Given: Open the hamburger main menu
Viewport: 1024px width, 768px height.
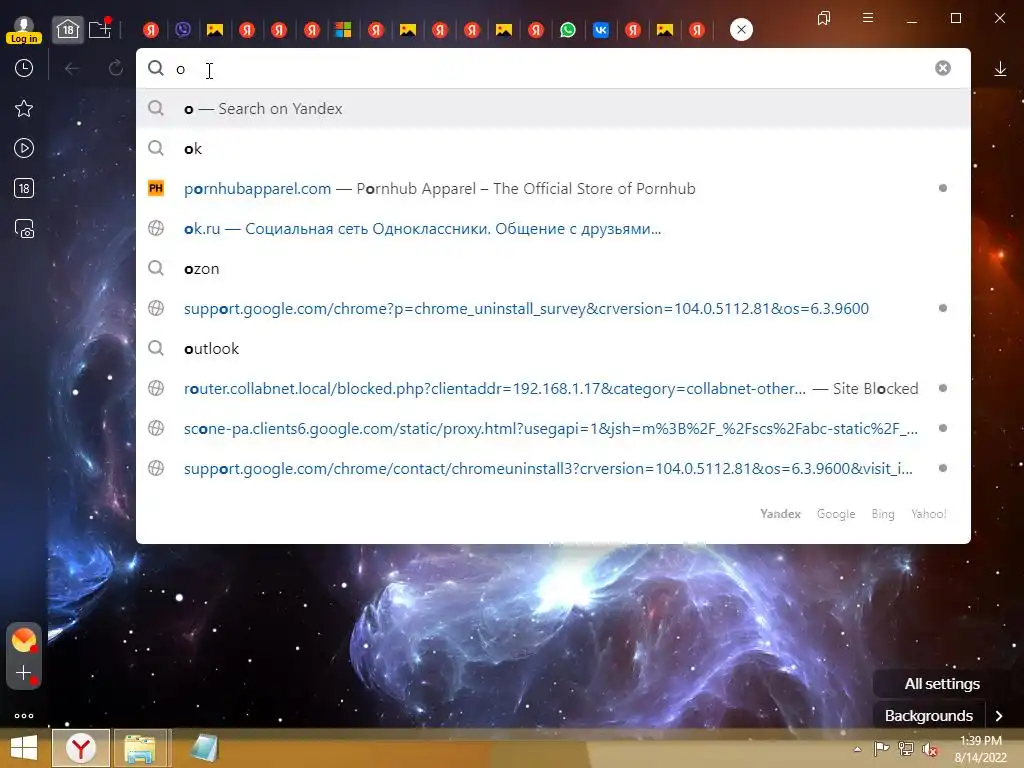Looking at the screenshot, I should 868,18.
